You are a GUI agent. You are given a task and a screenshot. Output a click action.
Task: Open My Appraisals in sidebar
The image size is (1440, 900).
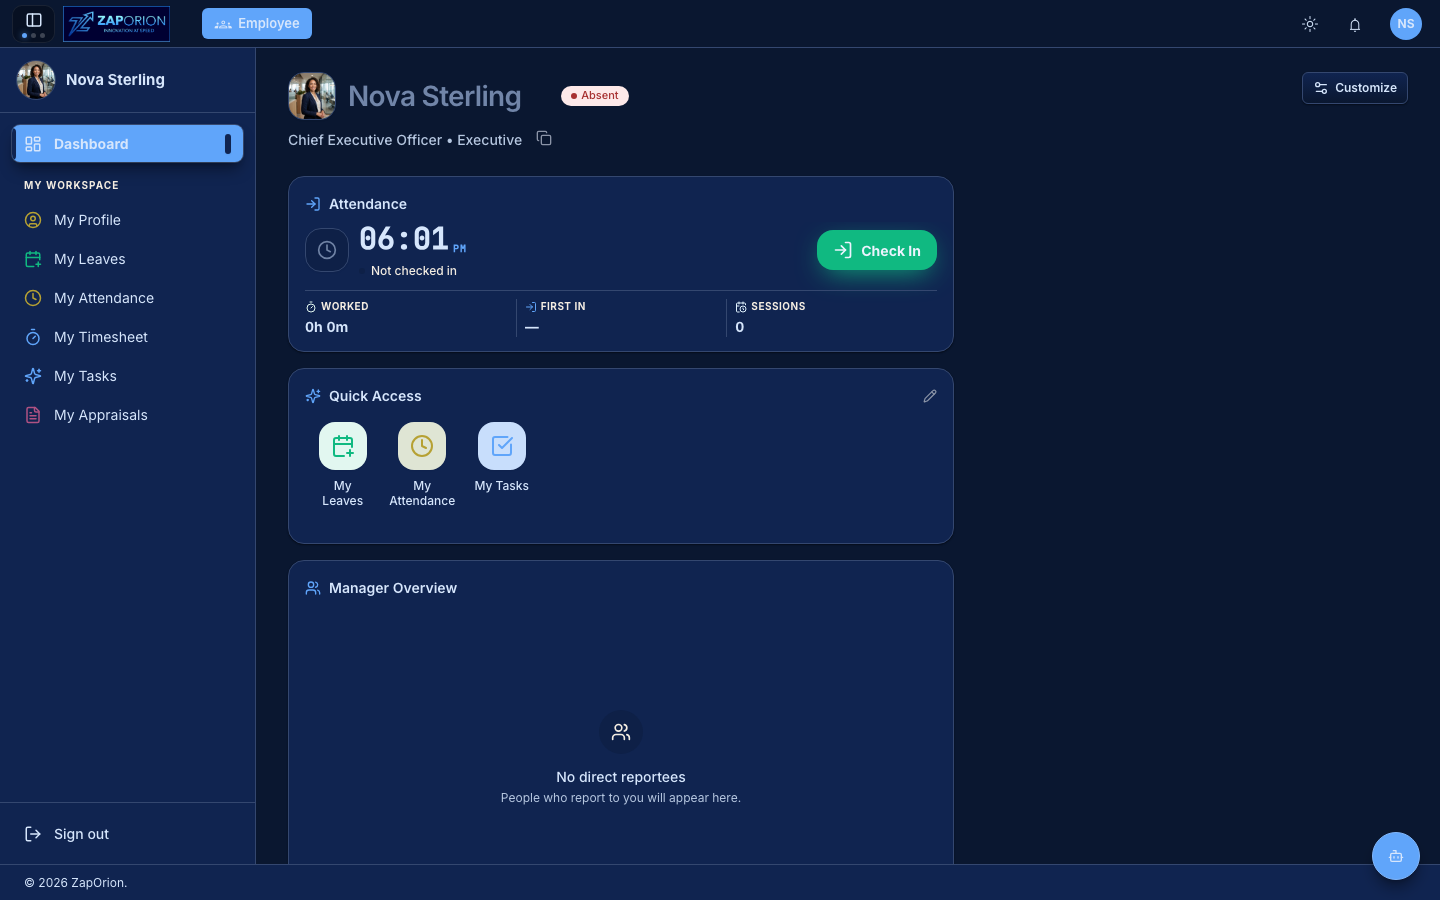pos(127,415)
